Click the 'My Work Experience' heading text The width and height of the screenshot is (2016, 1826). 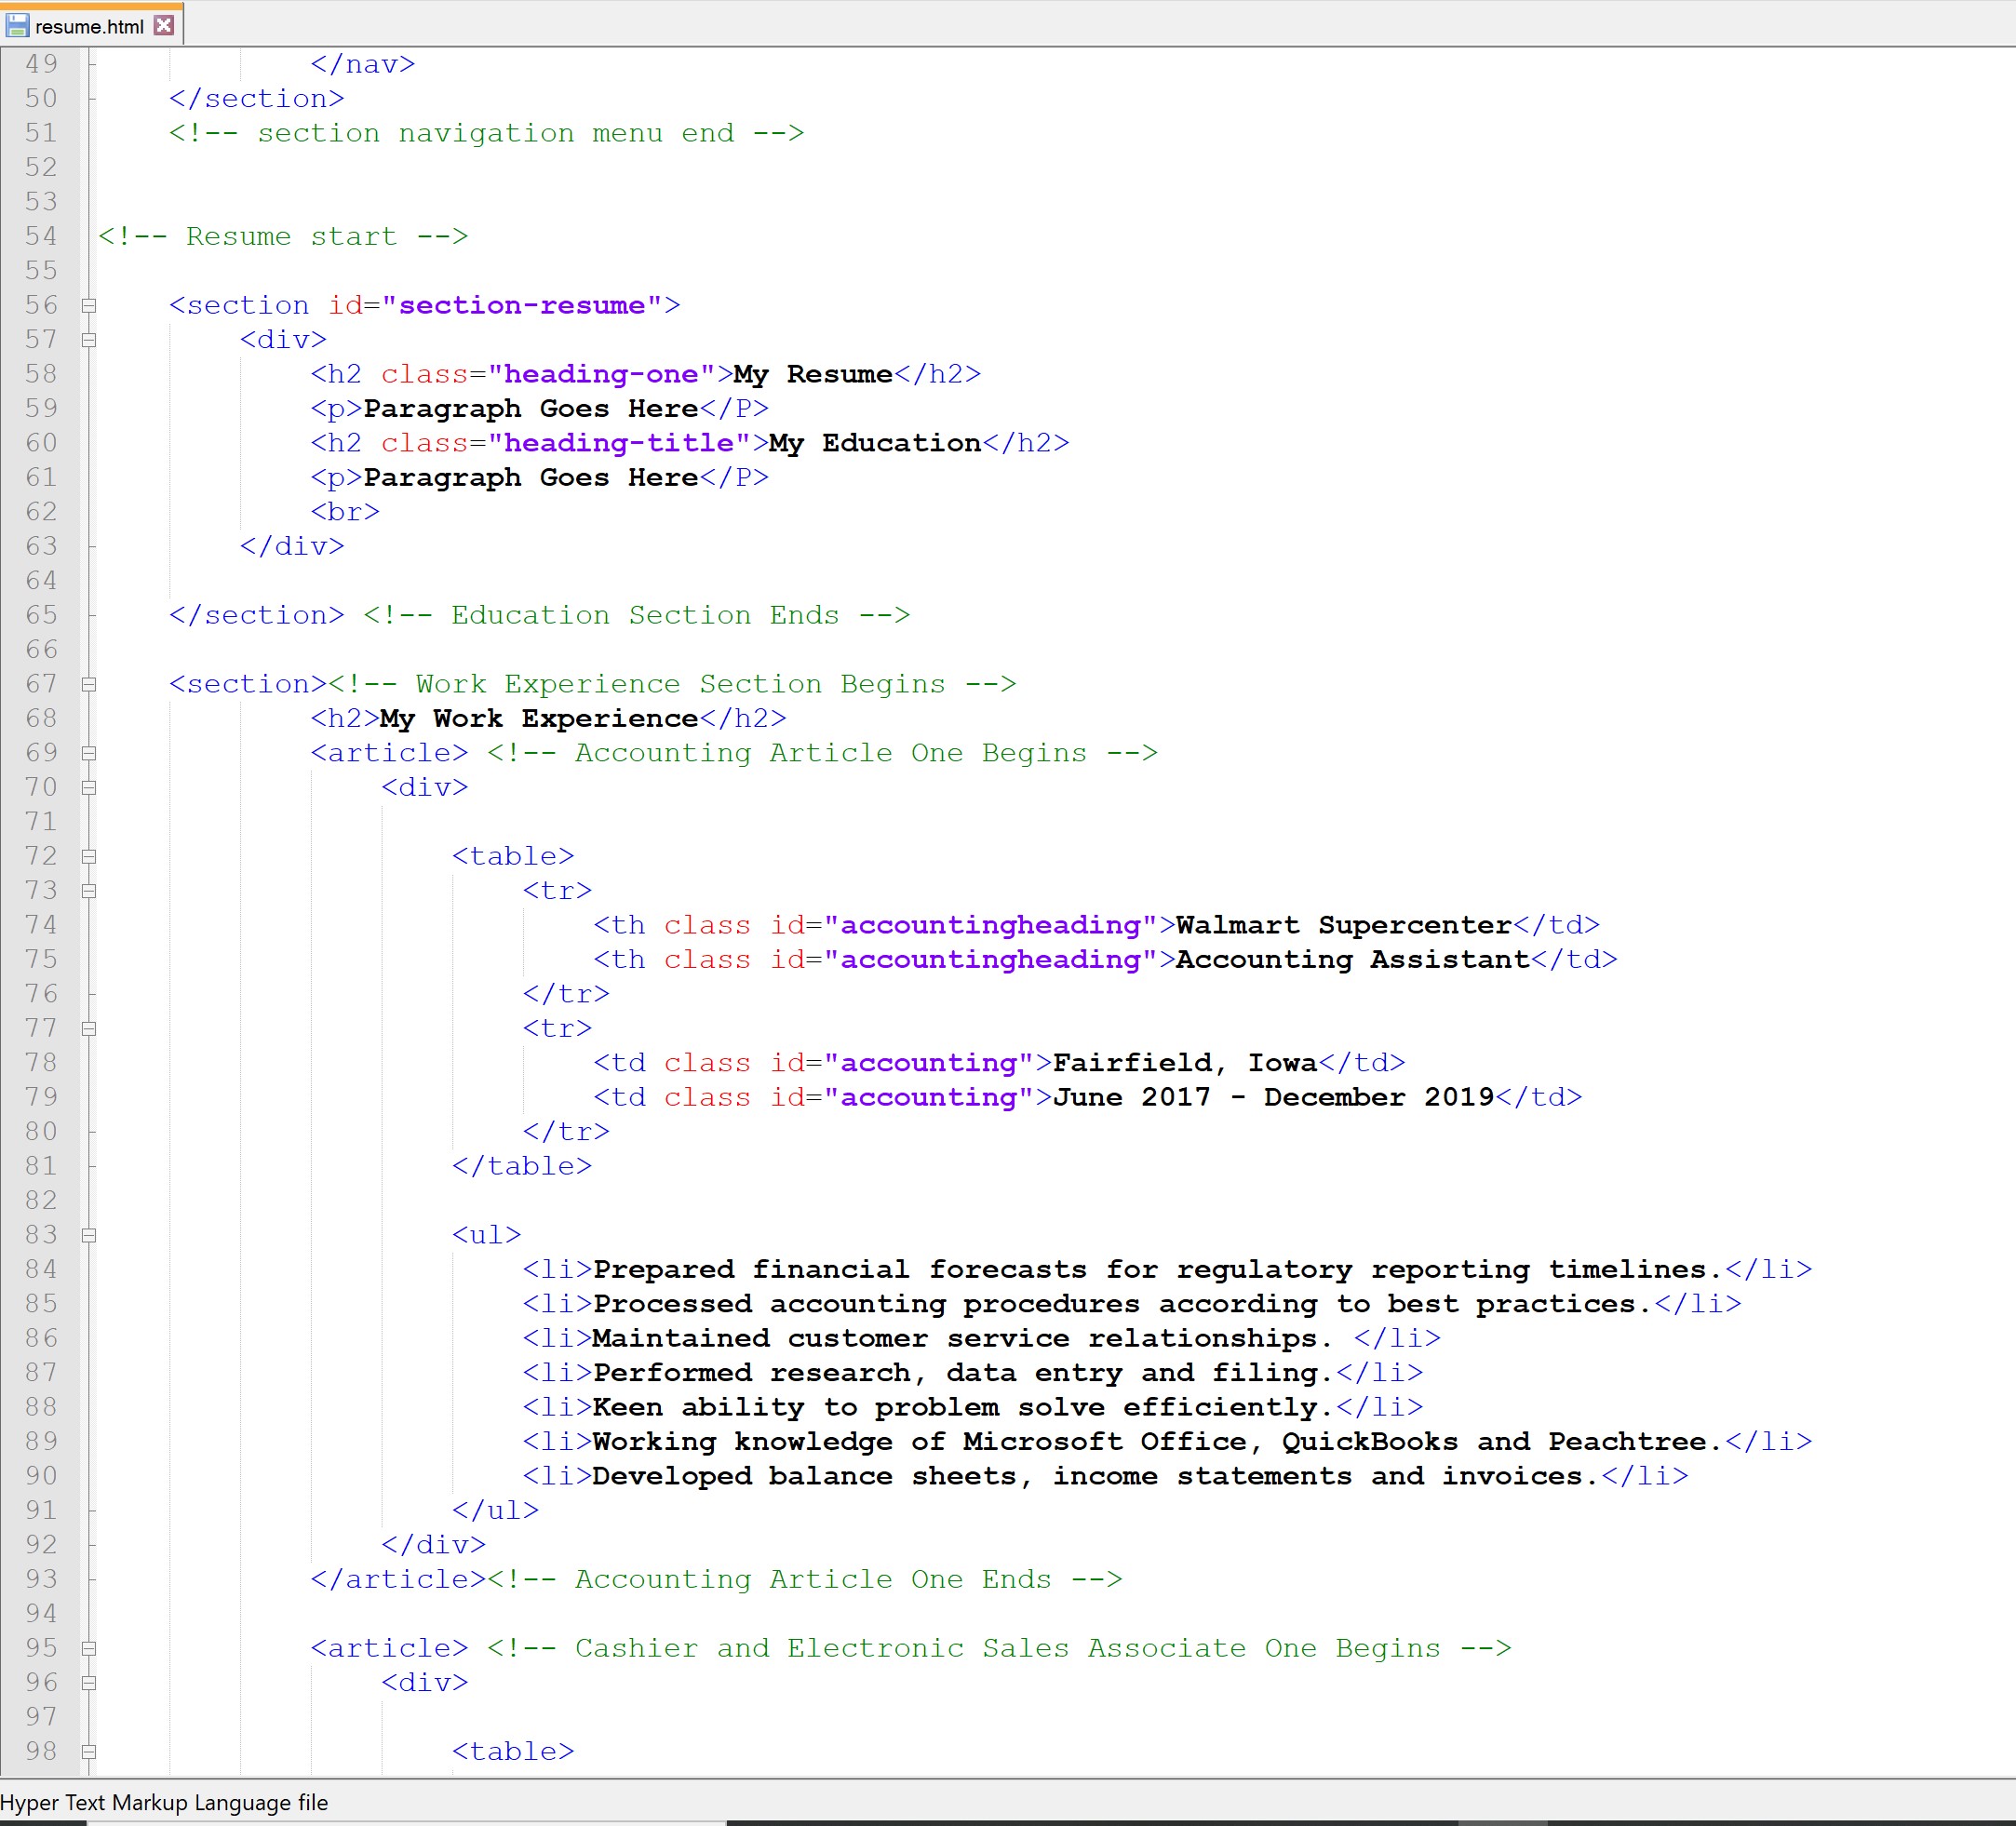[539, 718]
